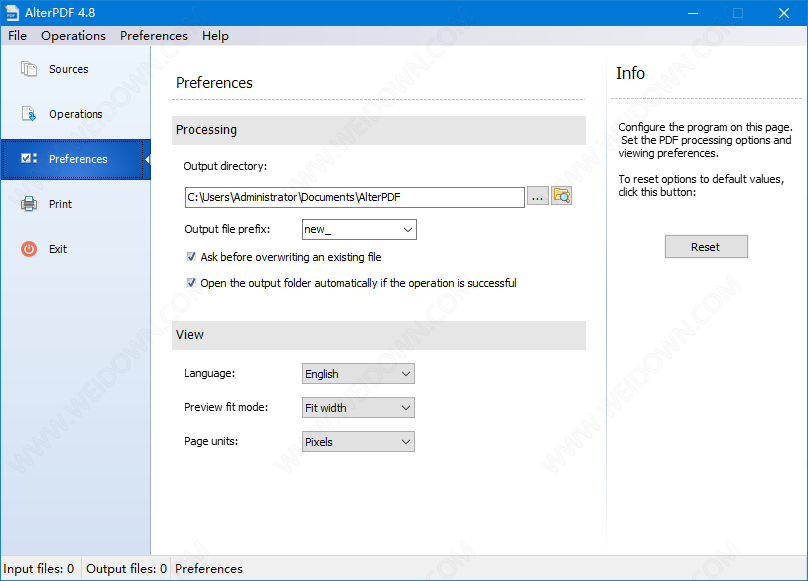The width and height of the screenshot is (808, 581).
Task: Click the AlterPDF app icon in title bar
Action: [11, 13]
